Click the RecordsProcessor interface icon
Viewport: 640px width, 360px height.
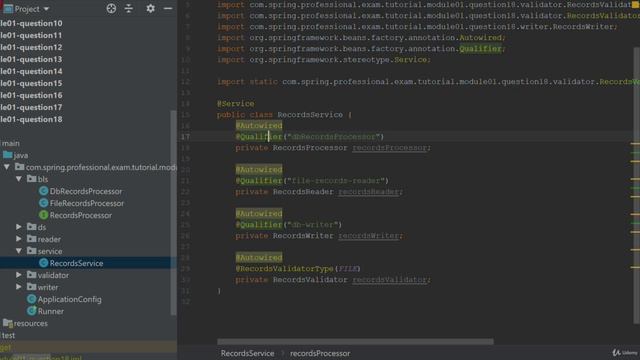43,215
